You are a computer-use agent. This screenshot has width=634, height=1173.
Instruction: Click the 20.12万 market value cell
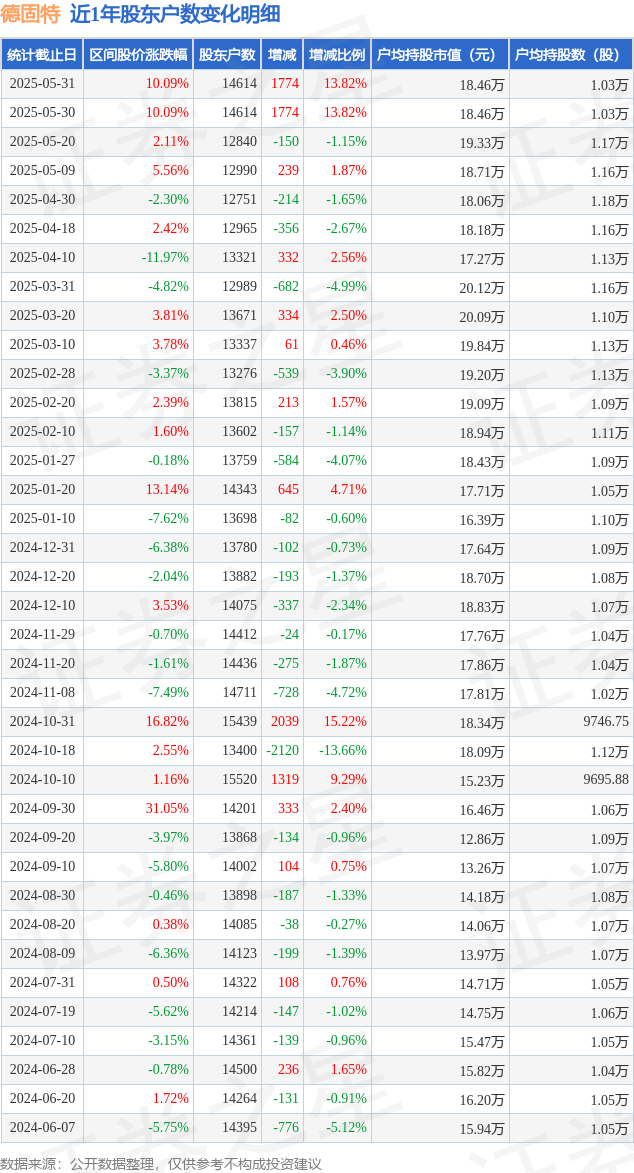[x=483, y=287]
